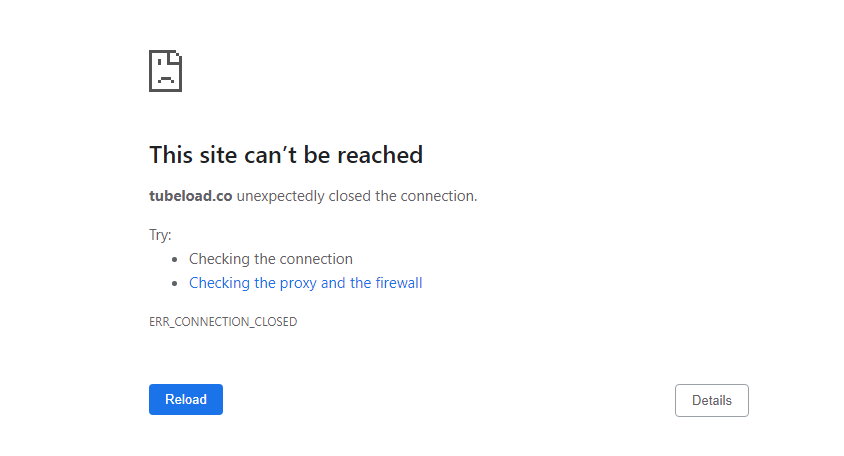Select the bold tubeload.co domain text

pyautogui.click(x=190, y=196)
